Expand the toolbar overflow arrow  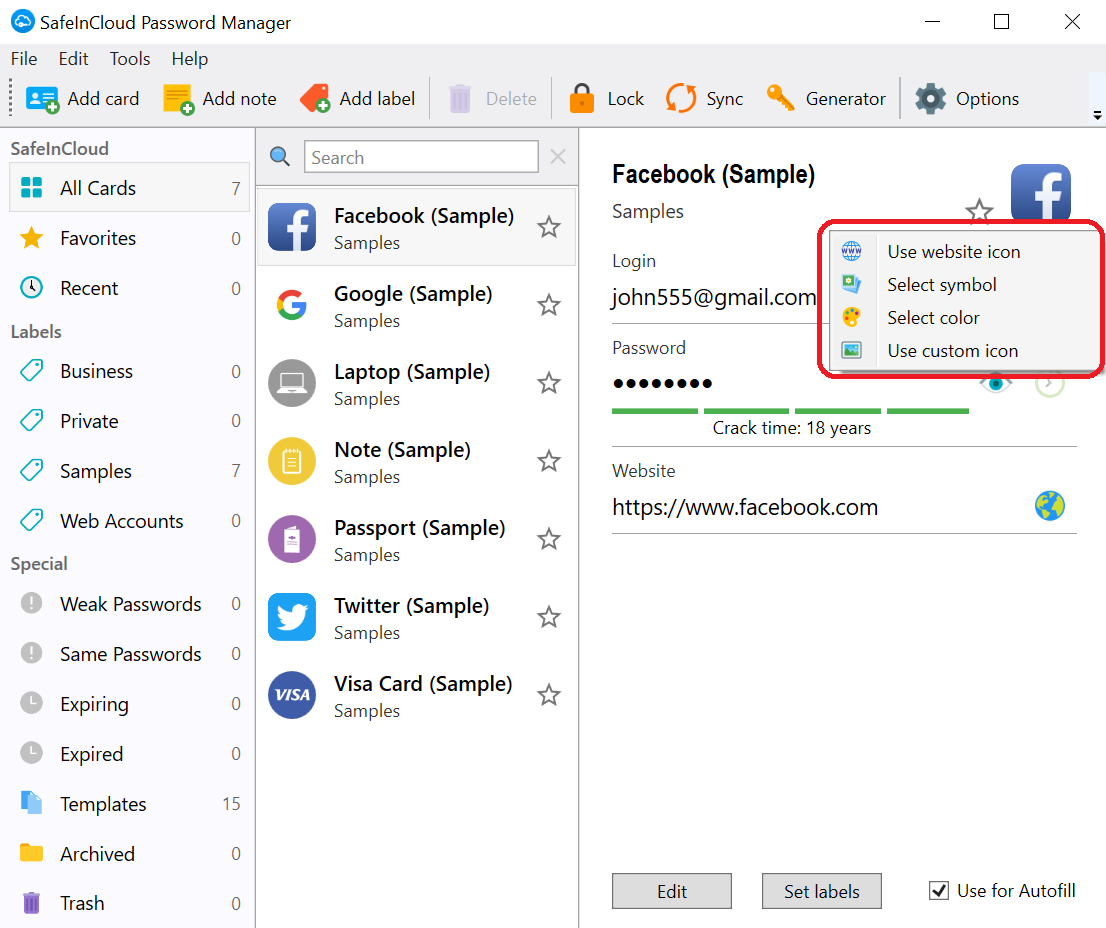1097,115
